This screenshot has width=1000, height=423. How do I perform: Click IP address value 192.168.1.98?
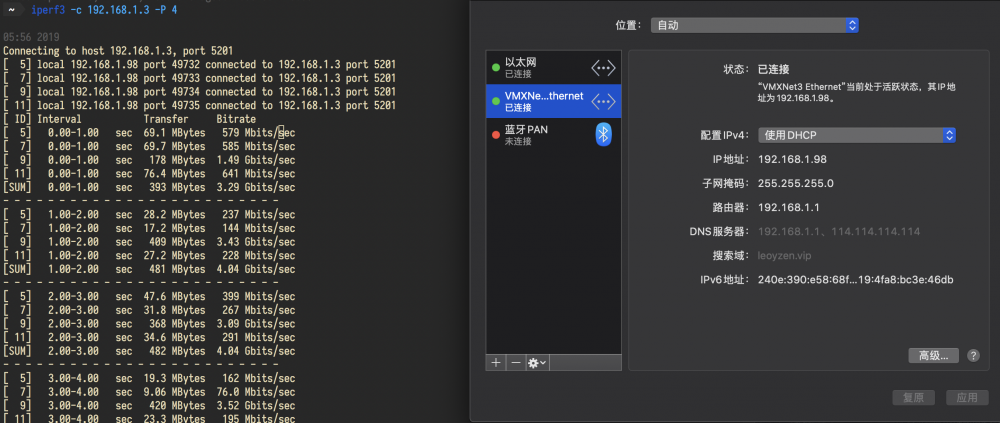point(792,160)
